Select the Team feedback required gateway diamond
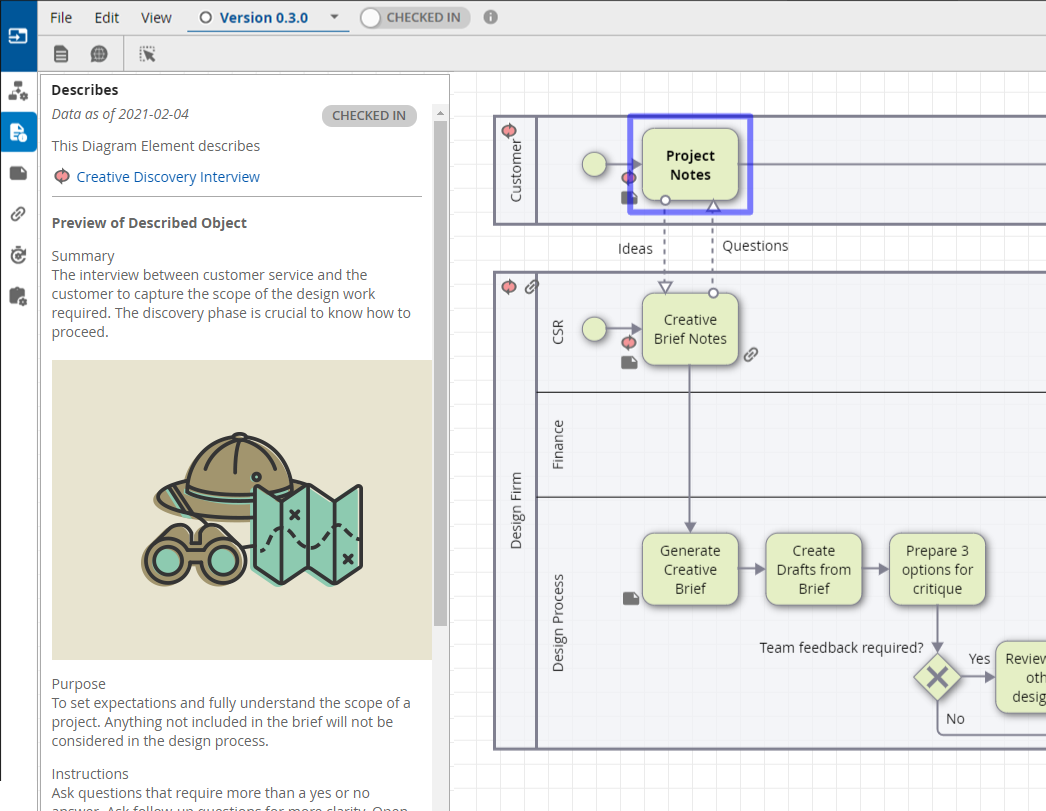The image size is (1046, 811). point(937,678)
